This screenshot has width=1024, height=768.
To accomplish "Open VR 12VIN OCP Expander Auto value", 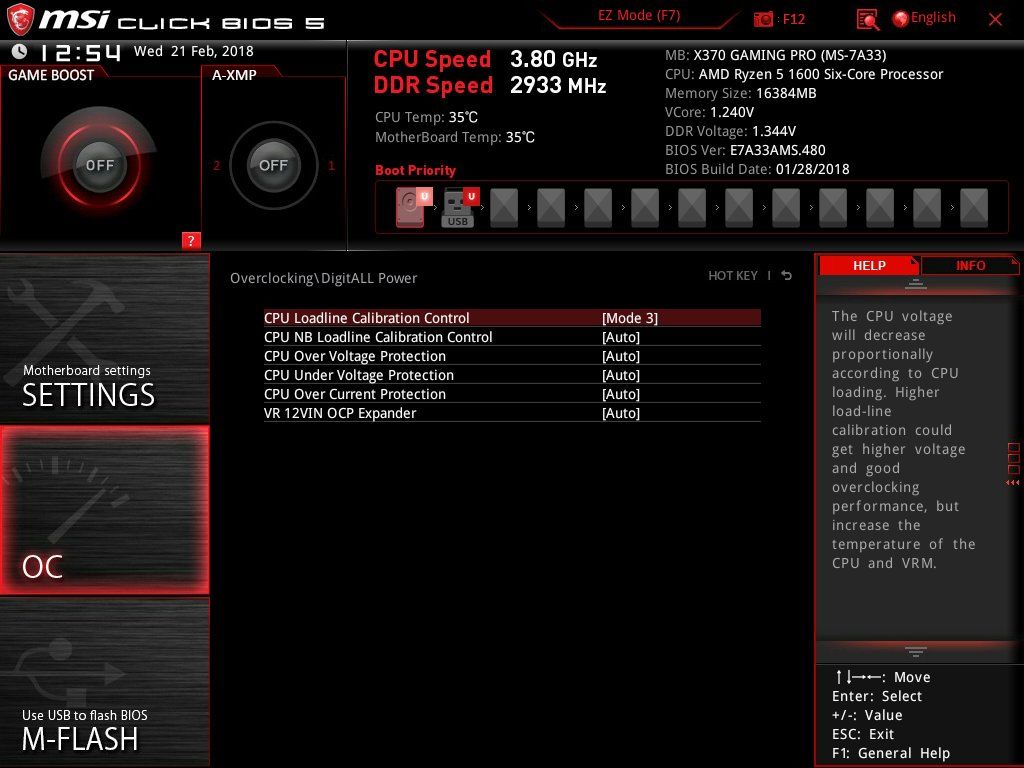I will pyautogui.click(x=620, y=413).
